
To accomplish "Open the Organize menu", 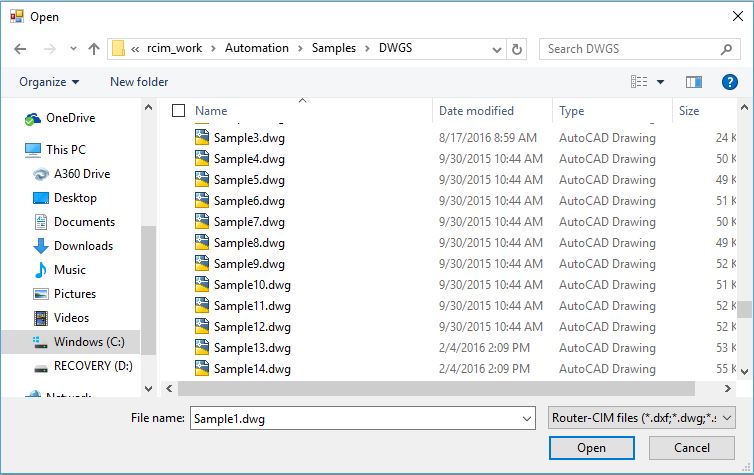I will [49, 82].
